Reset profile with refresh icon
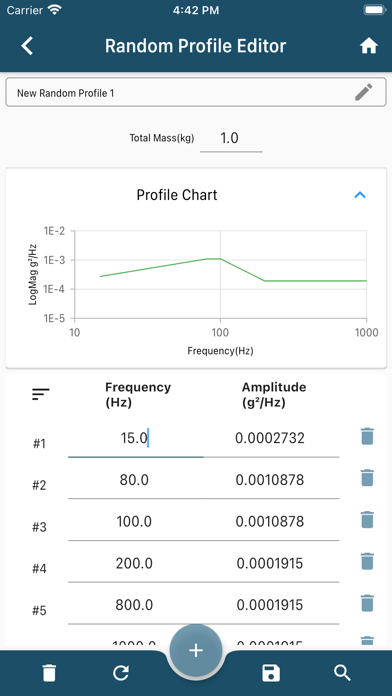 pos(121,673)
